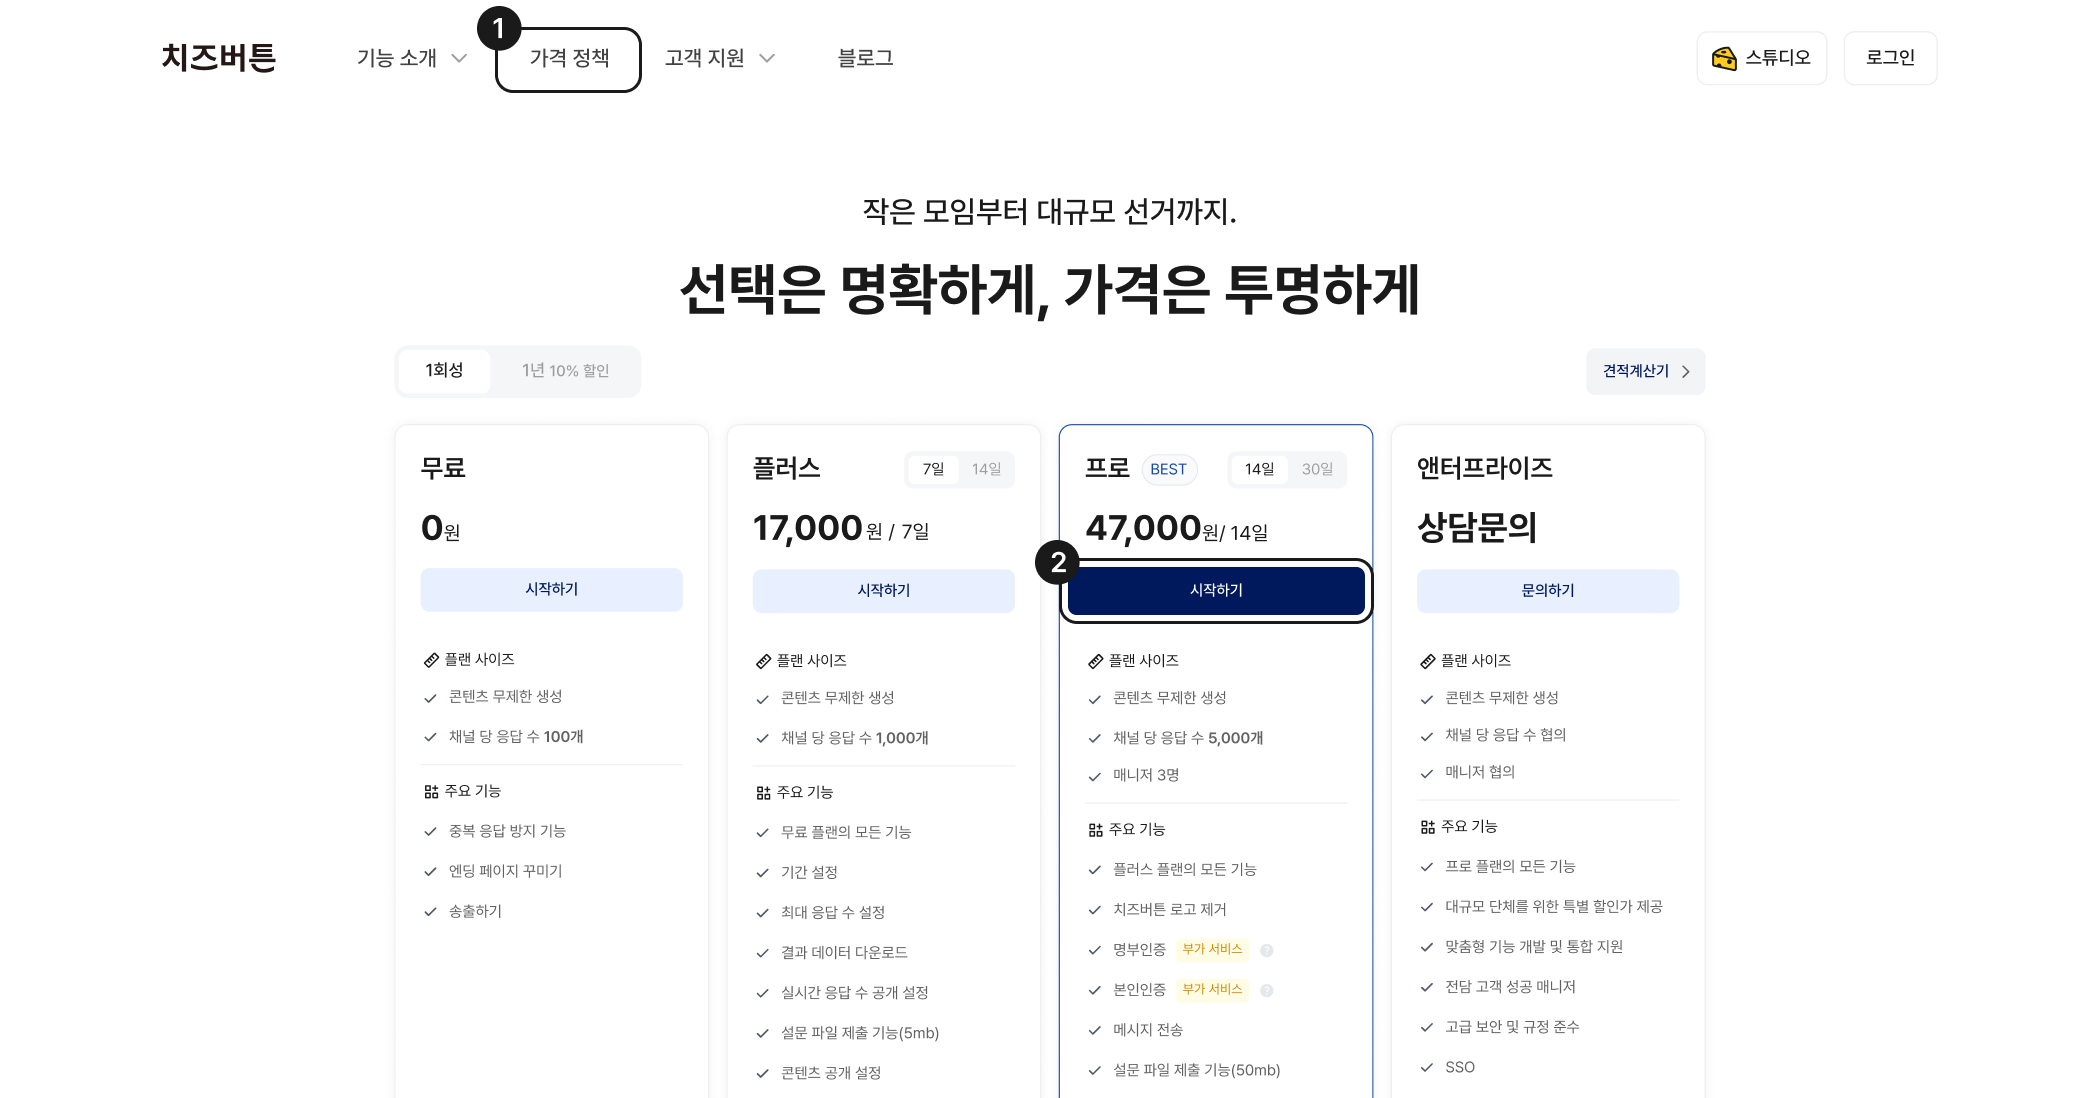
Task: Go to the 블로그 menu item
Action: coord(865,58)
